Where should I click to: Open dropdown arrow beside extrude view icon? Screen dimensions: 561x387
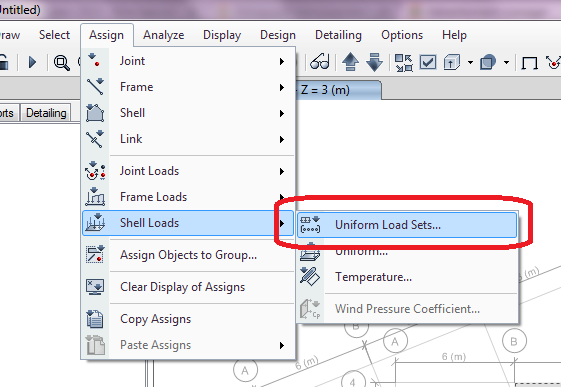(x=470, y=63)
